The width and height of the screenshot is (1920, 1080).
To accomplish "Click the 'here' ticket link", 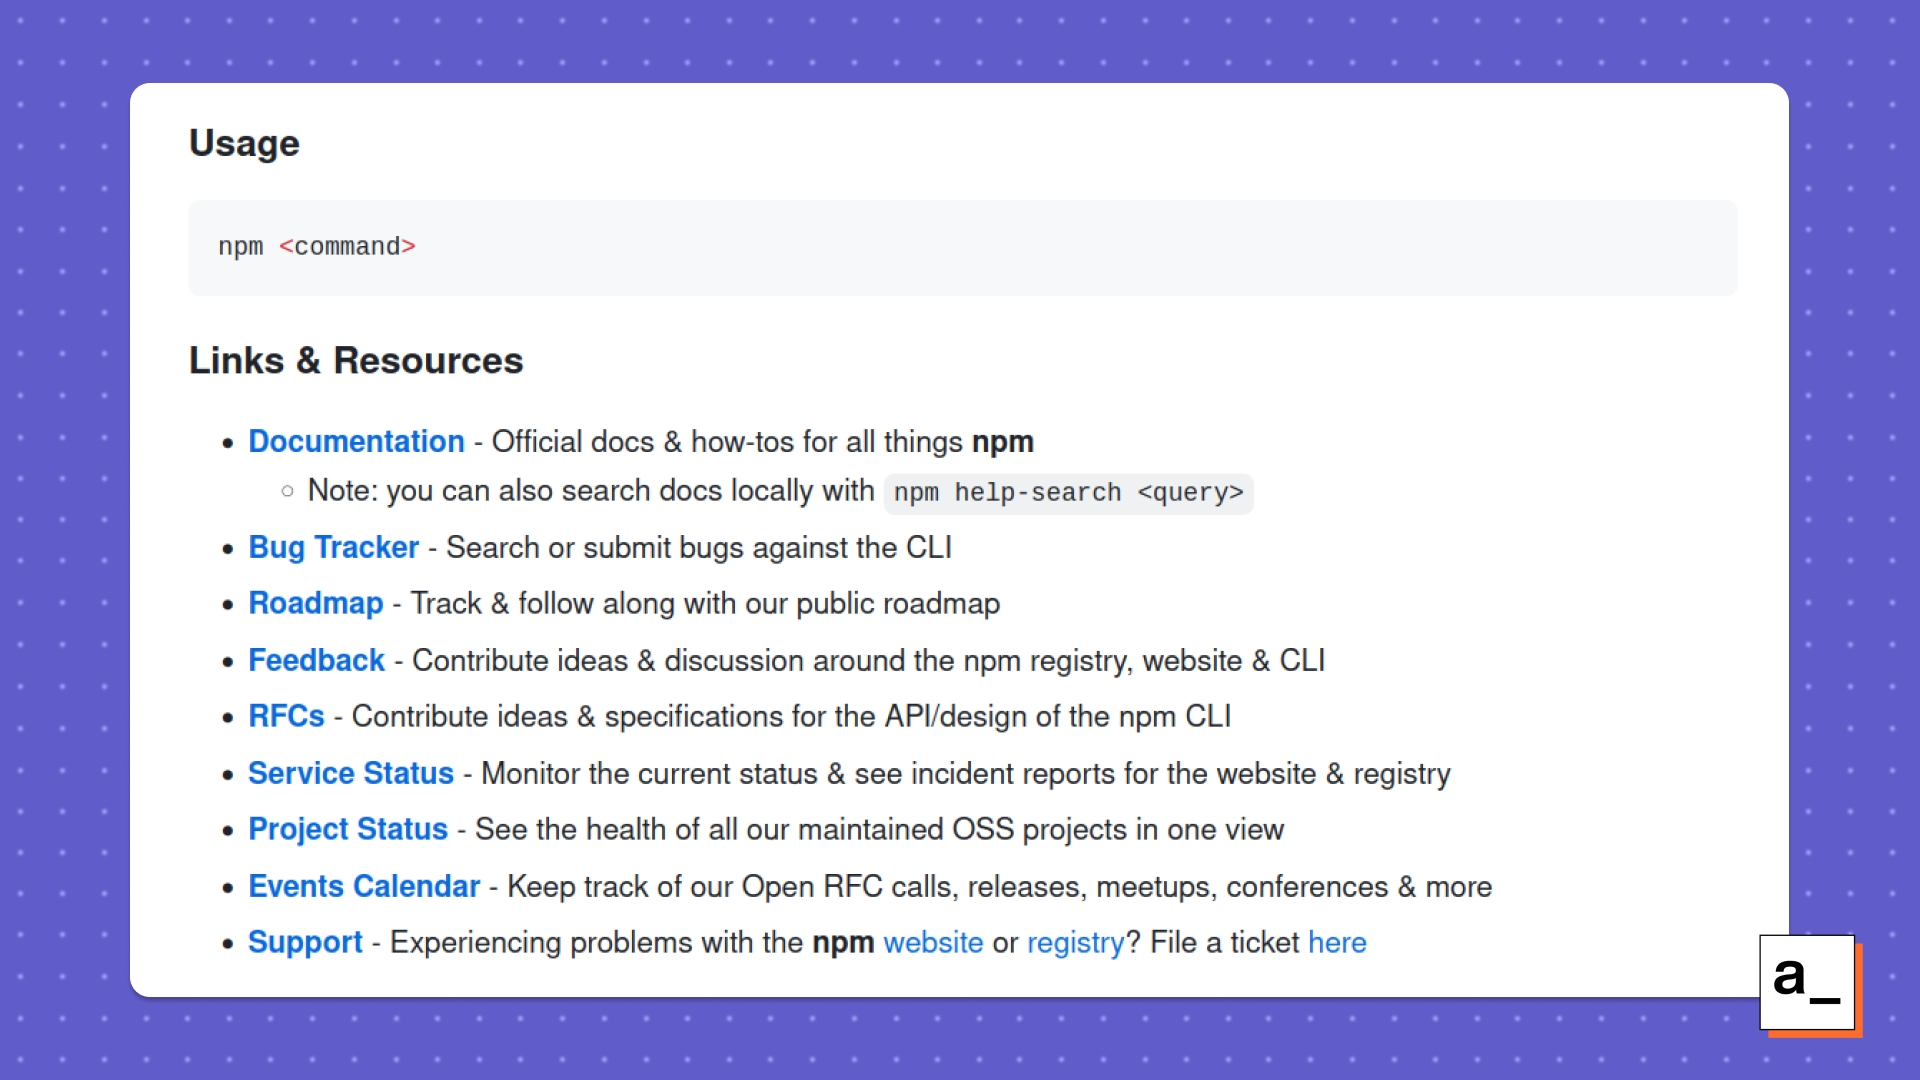I will click(1337, 942).
